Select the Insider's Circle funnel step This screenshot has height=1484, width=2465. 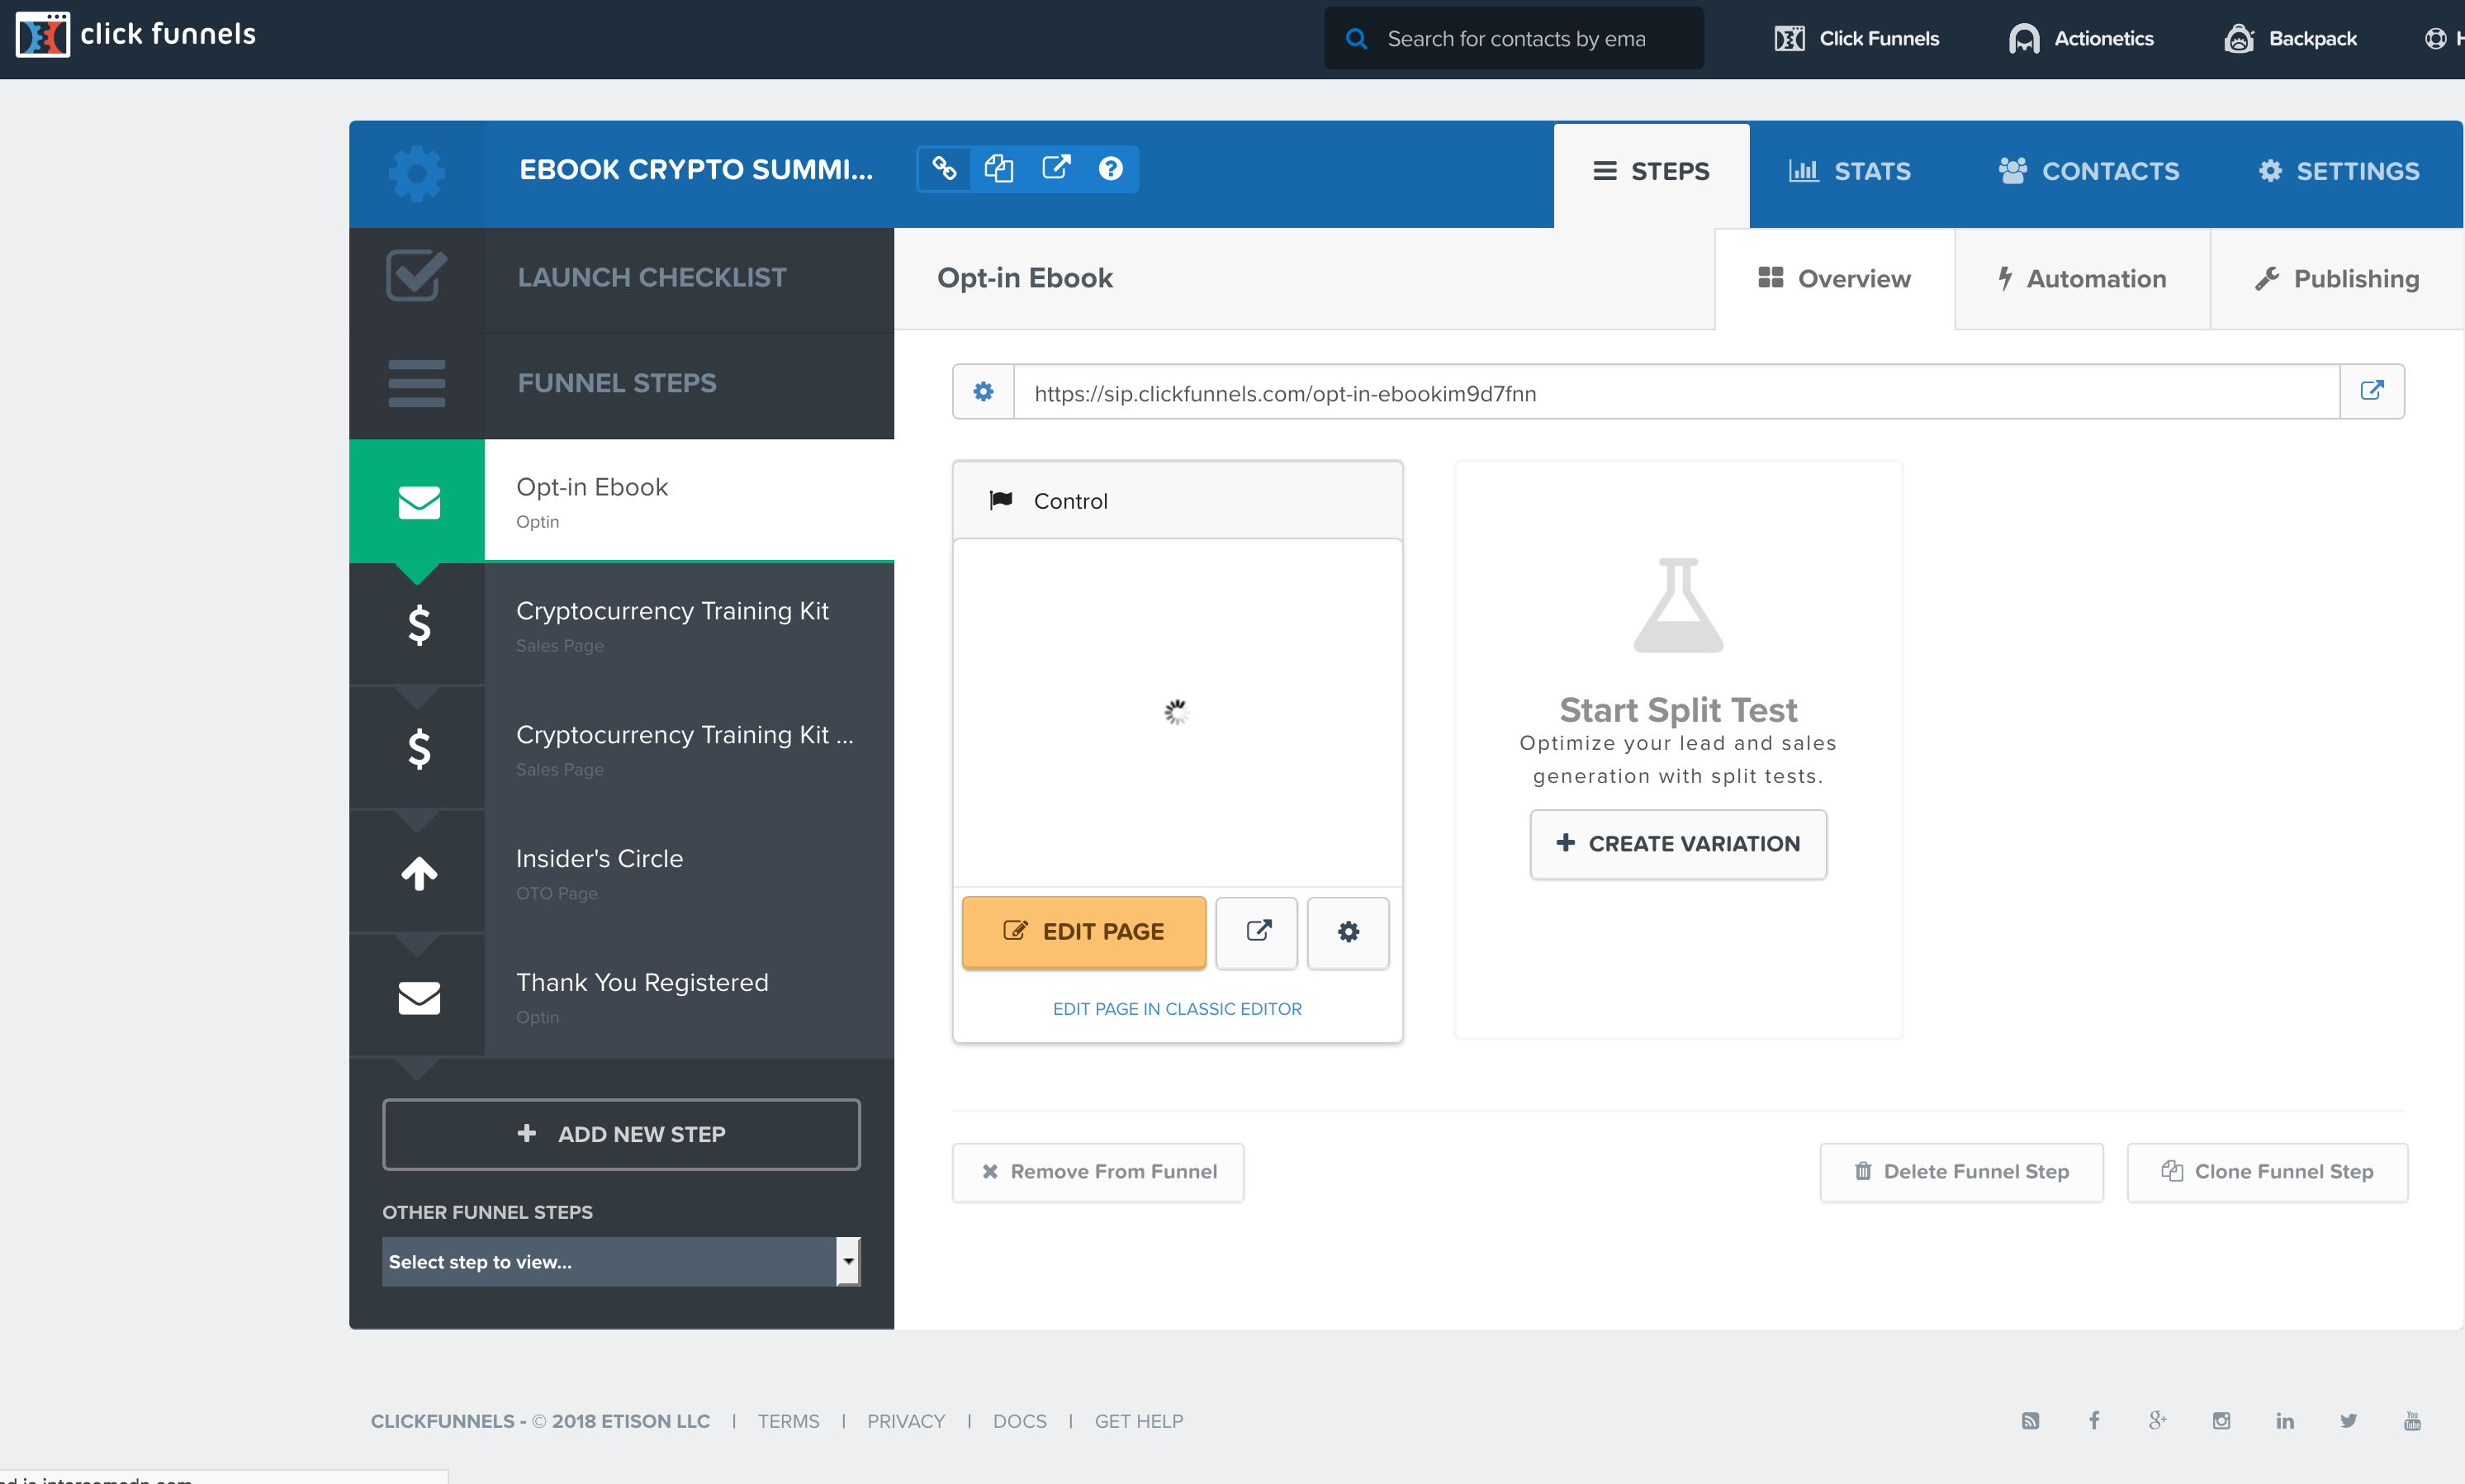(x=621, y=874)
